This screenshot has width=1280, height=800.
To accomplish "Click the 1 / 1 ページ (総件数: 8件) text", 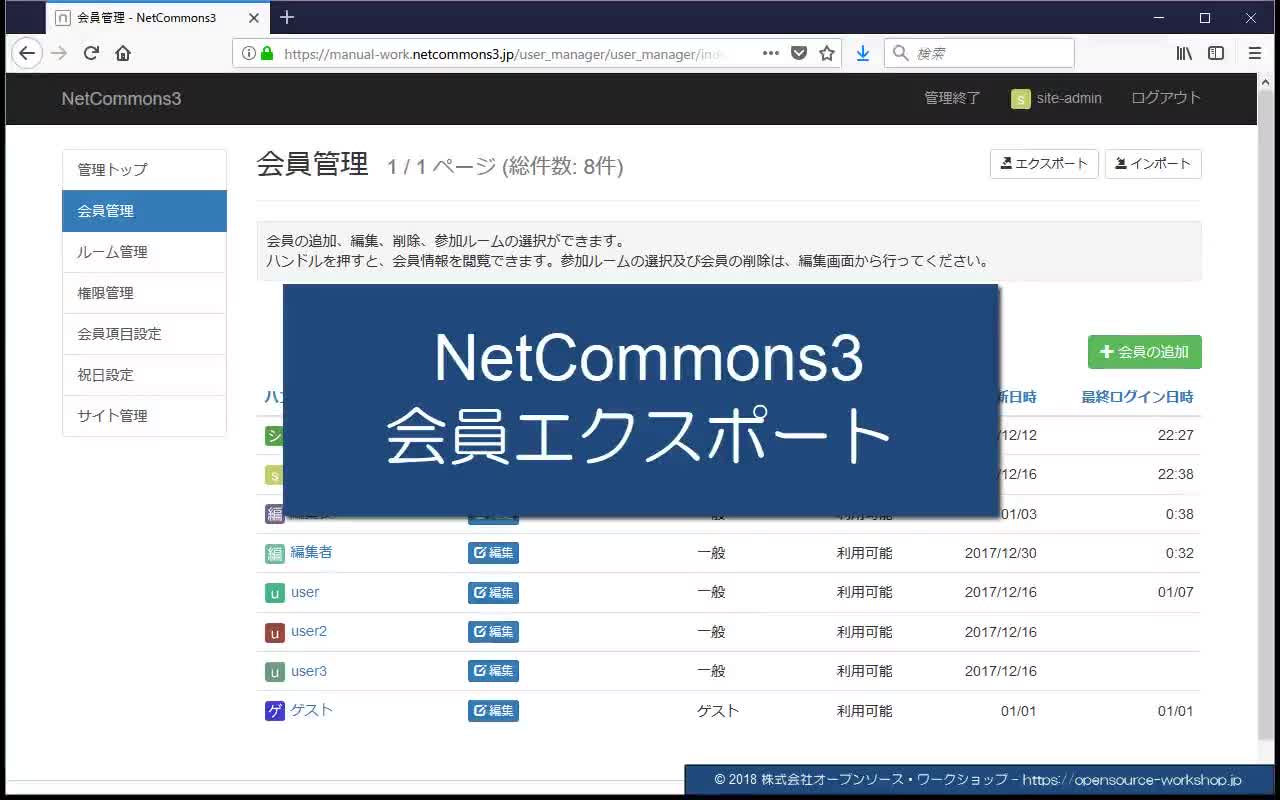I will point(505,167).
